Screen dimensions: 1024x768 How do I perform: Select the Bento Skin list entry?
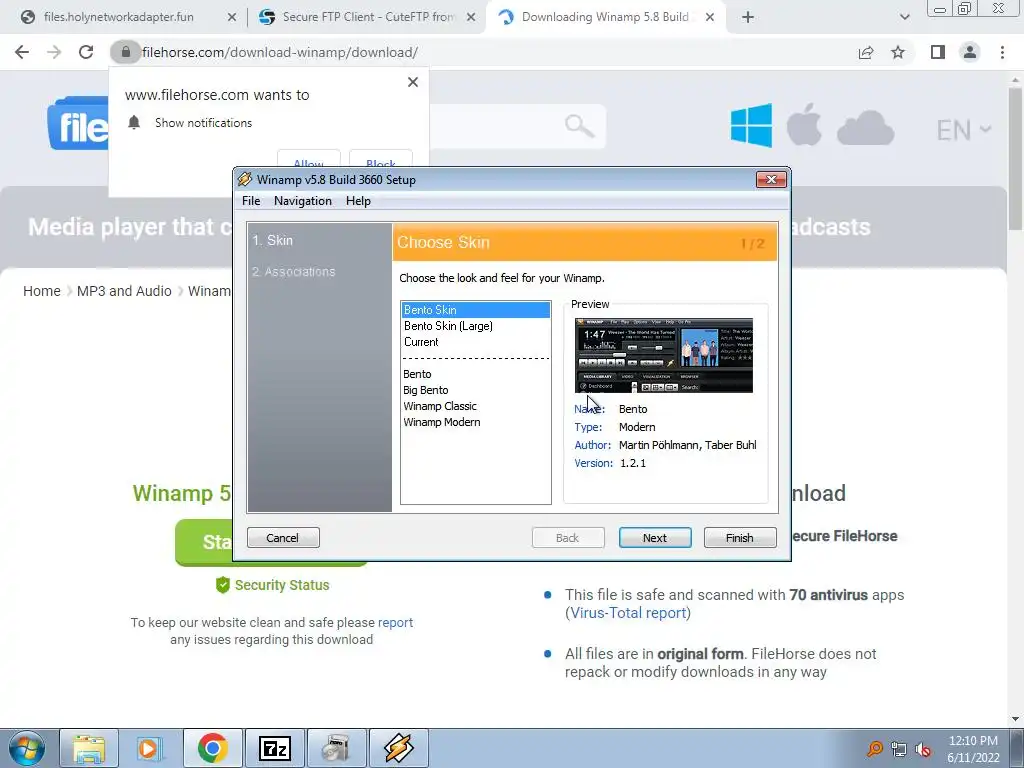click(x=475, y=310)
